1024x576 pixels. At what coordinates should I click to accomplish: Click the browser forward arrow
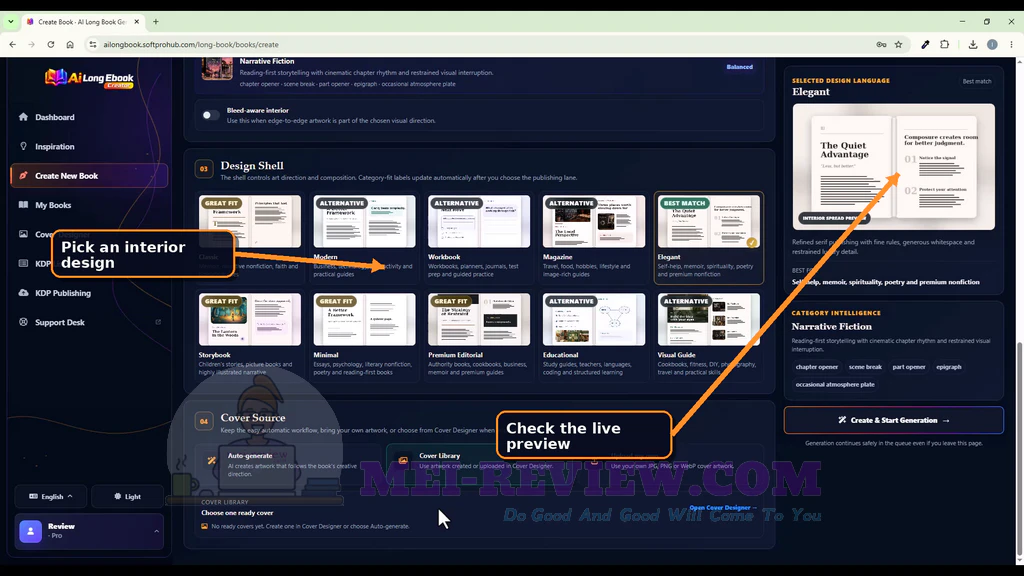(x=31, y=44)
